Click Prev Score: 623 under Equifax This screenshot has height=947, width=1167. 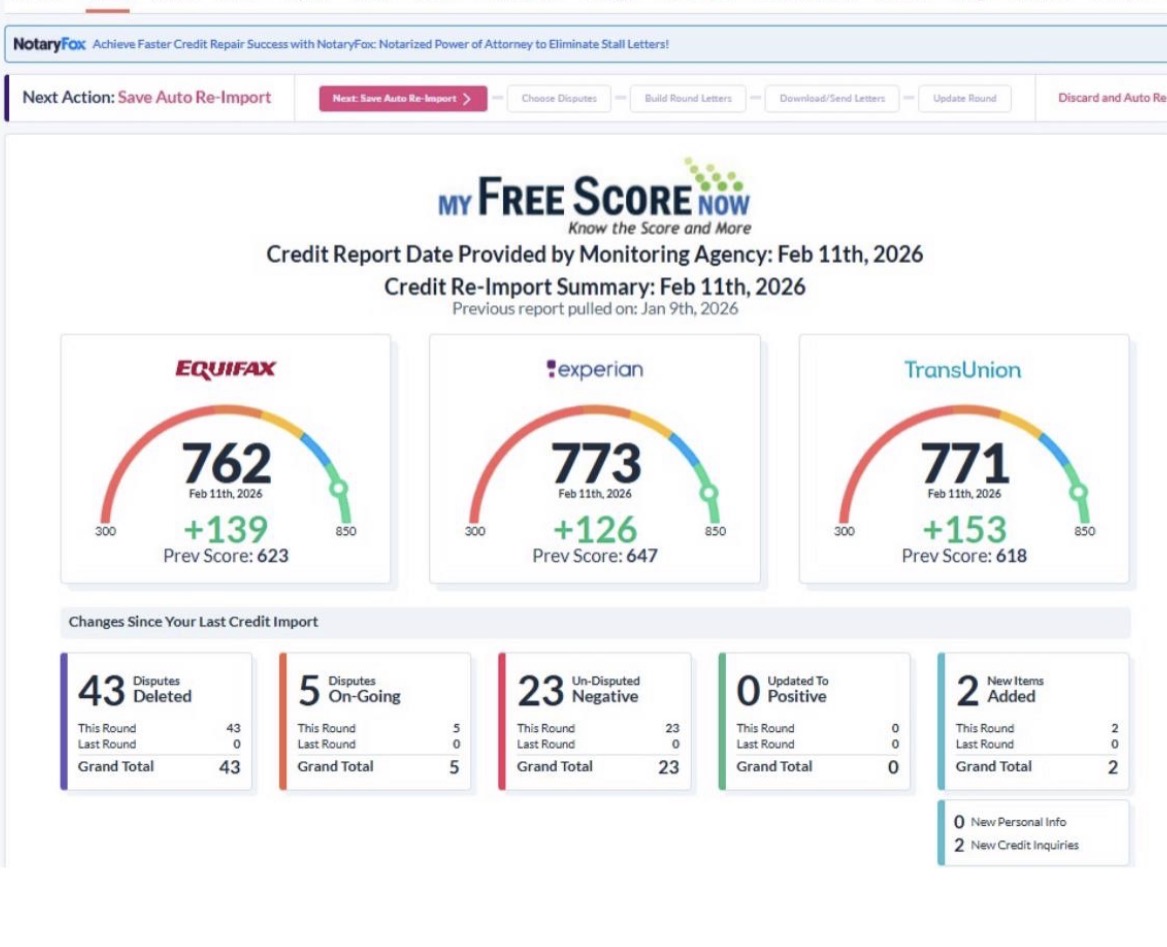pyautogui.click(x=226, y=555)
